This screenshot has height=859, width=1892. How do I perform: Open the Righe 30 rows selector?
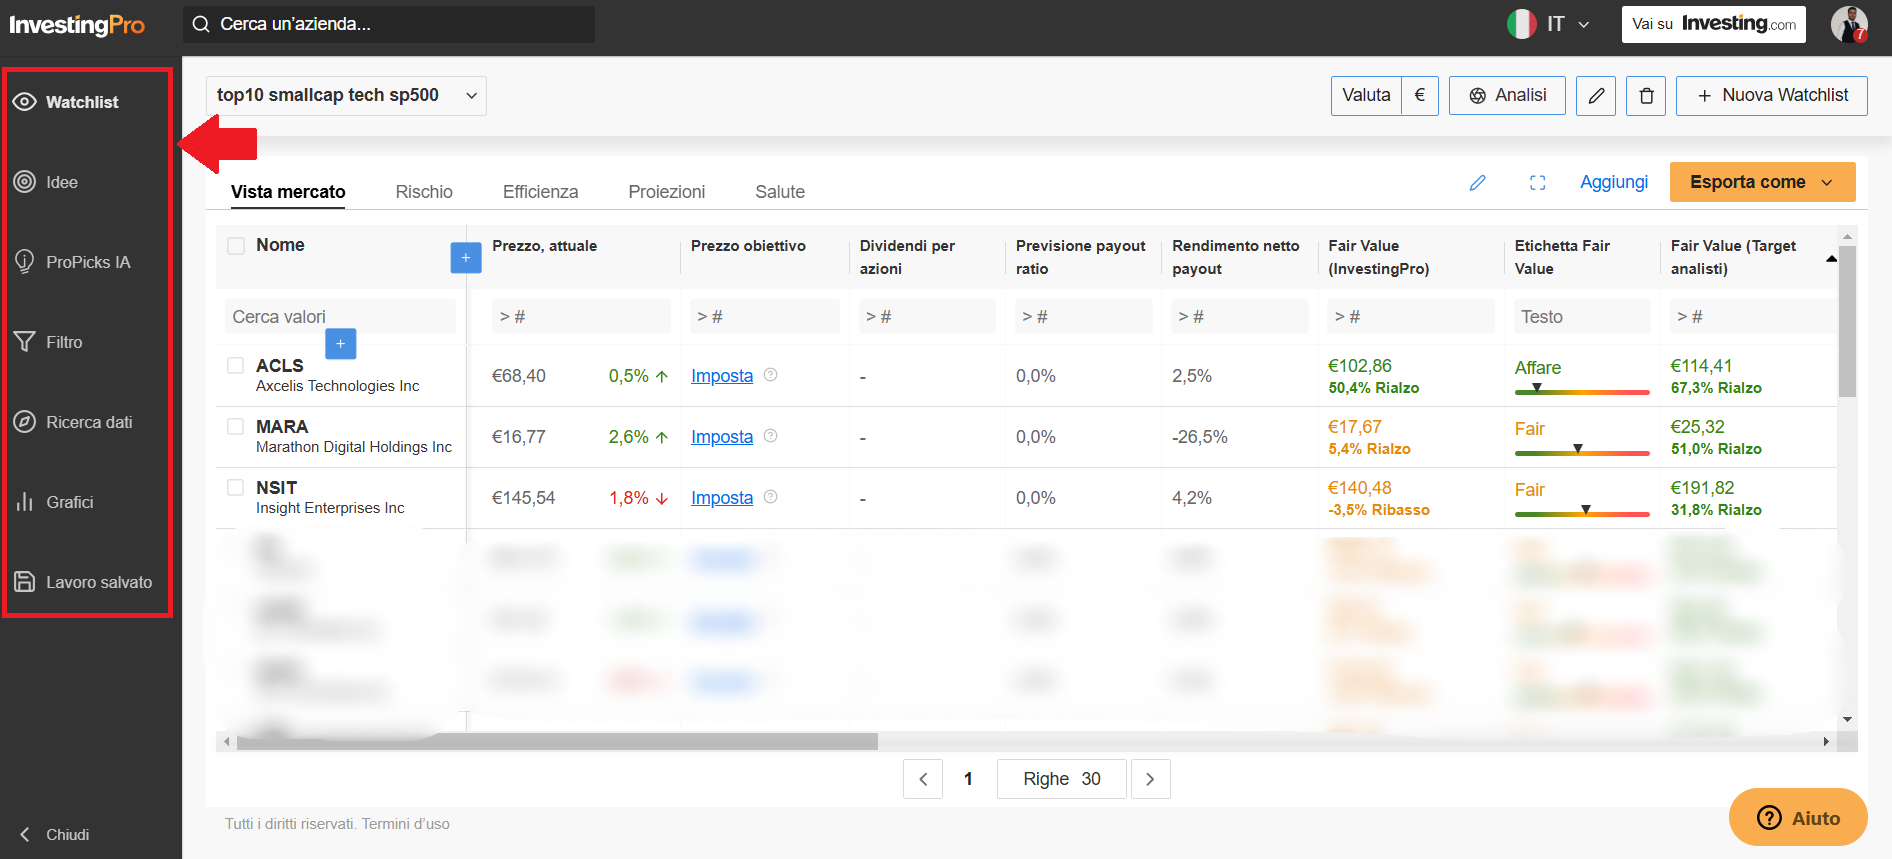[x=1062, y=779]
